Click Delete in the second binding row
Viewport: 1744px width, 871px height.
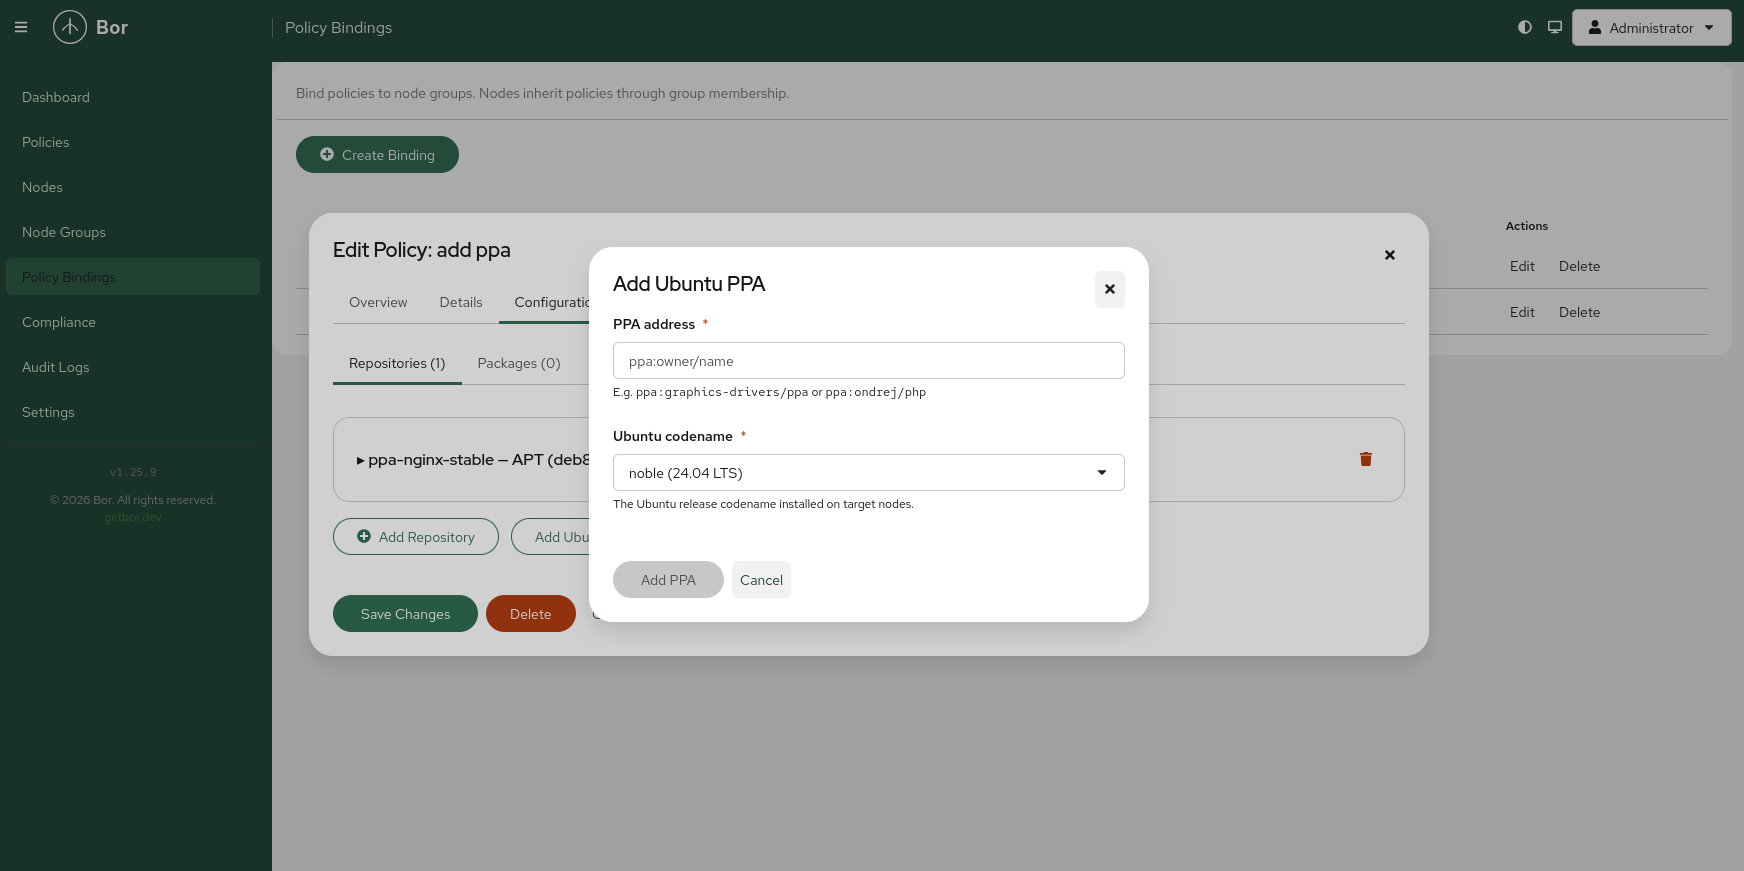pyautogui.click(x=1579, y=312)
